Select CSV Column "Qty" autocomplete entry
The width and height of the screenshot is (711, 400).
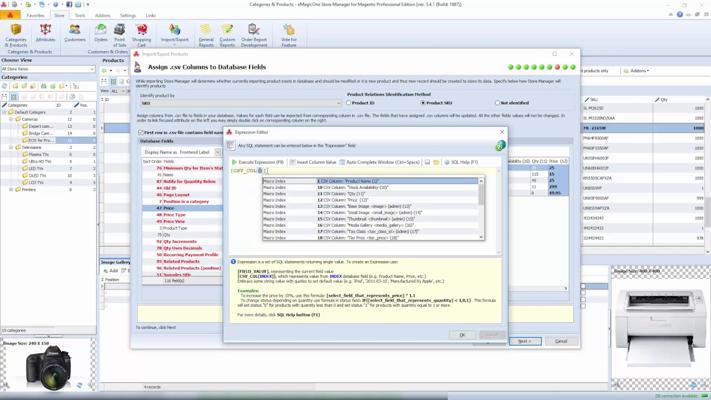[370, 194]
